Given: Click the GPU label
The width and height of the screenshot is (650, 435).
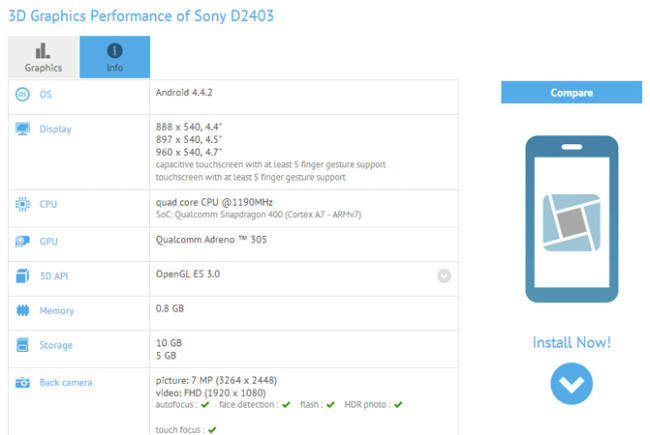Looking at the screenshot, I should [x=49, y=241].
